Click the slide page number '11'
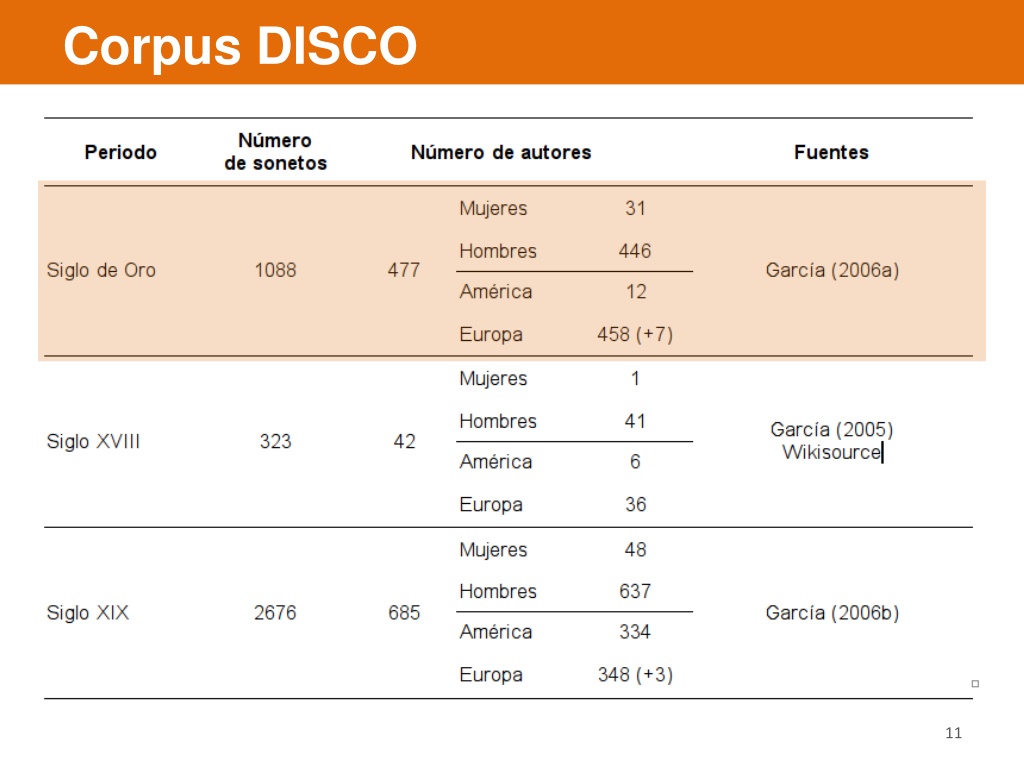The image size is (1024, 768). pyautogui.click(x=953, y=733)
